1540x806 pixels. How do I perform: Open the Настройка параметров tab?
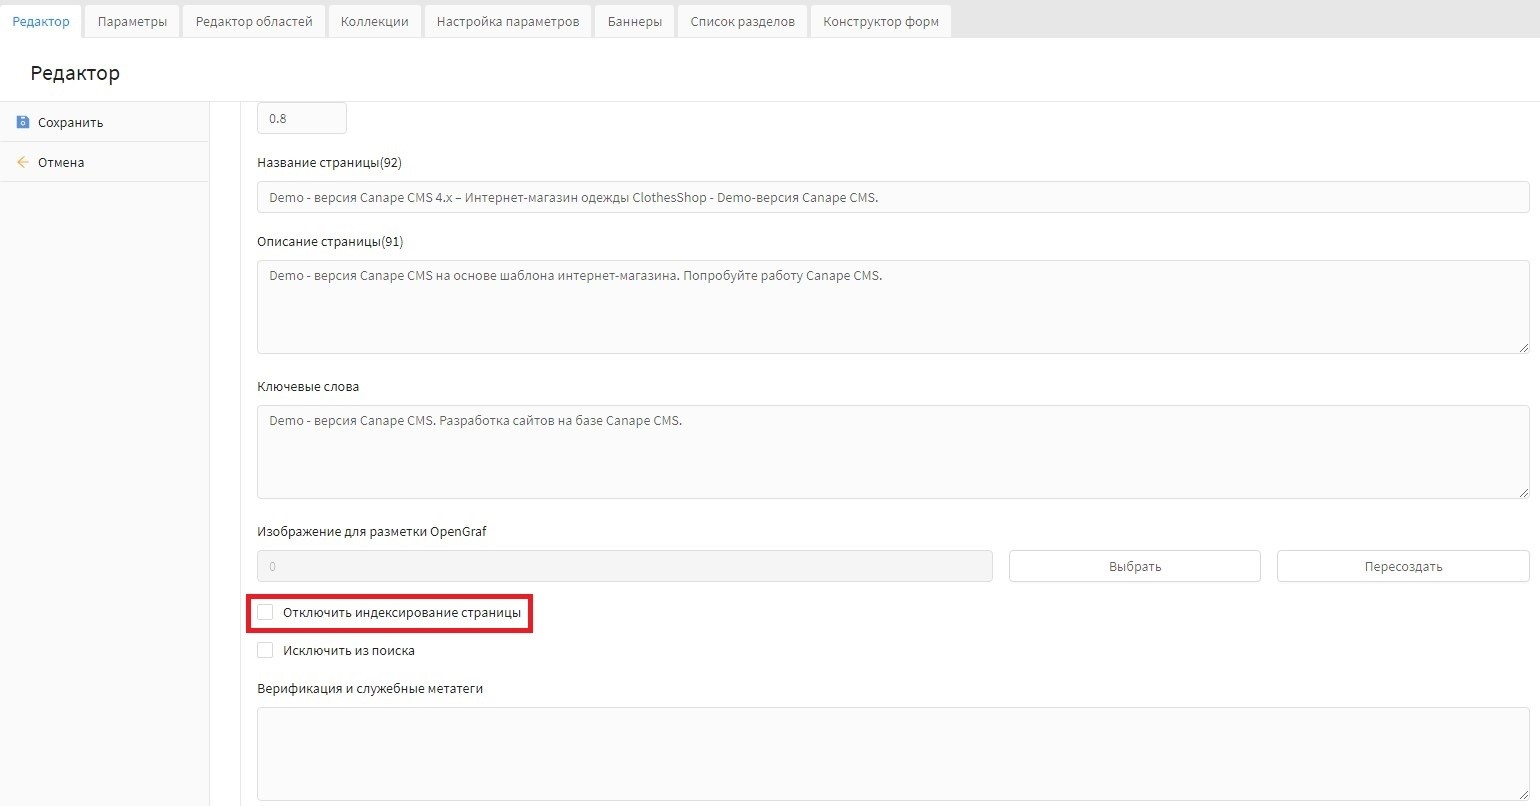click(x=507, y=21)
